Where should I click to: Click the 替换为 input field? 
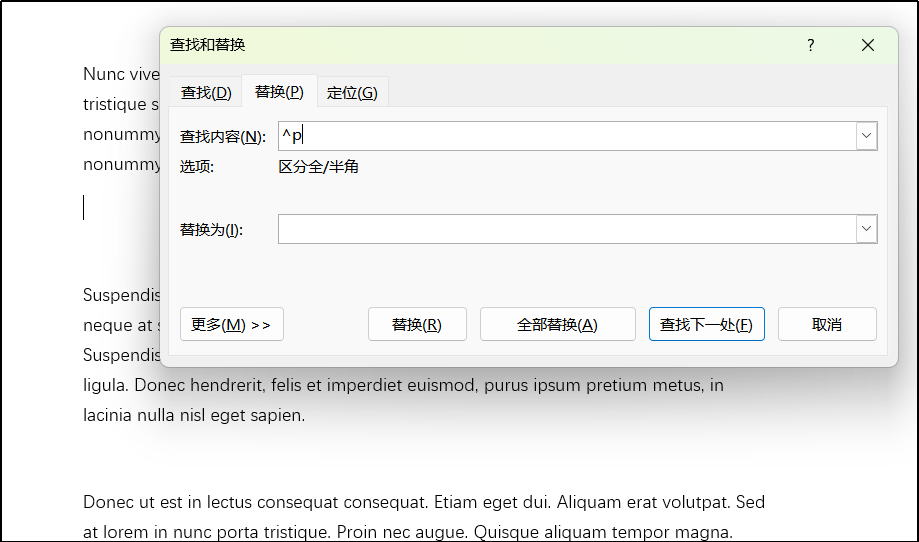coord(567,229)
